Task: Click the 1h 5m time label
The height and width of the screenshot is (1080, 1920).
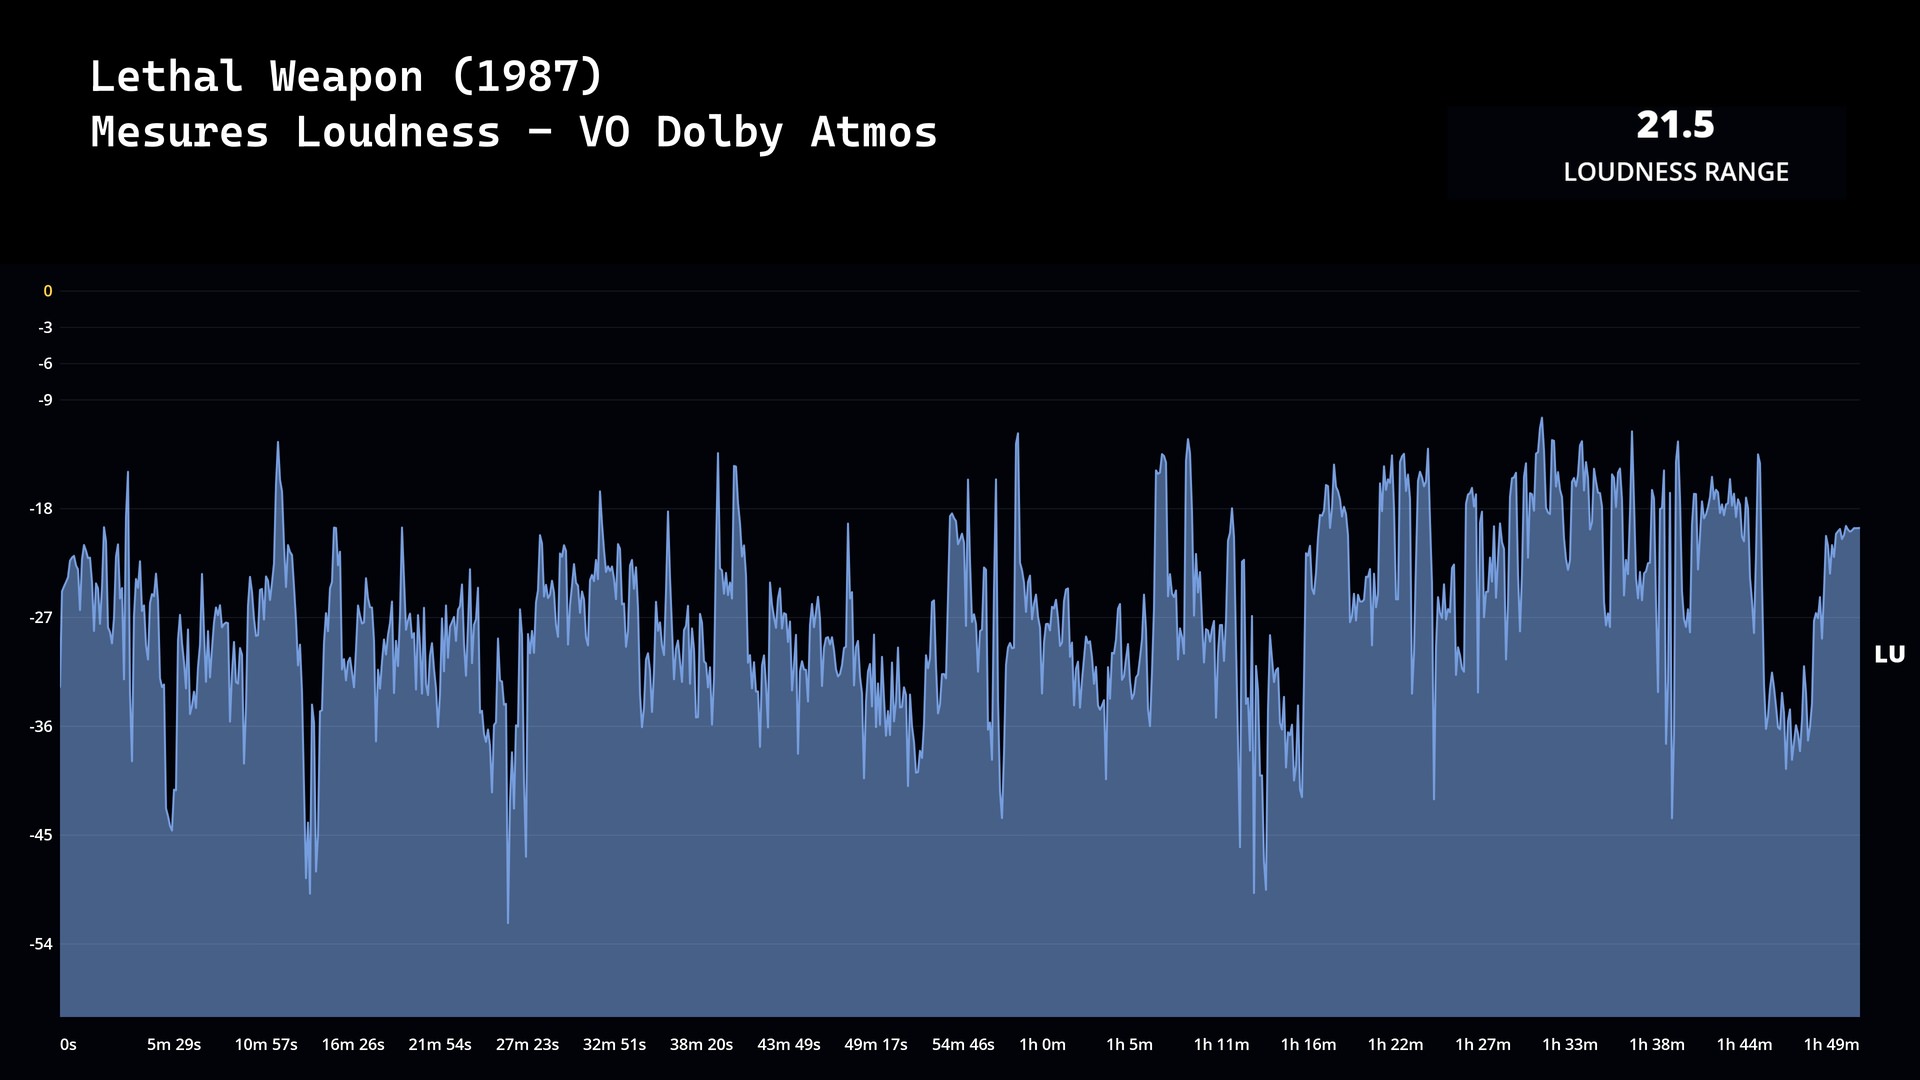Action: (x=1129, y=1044)
